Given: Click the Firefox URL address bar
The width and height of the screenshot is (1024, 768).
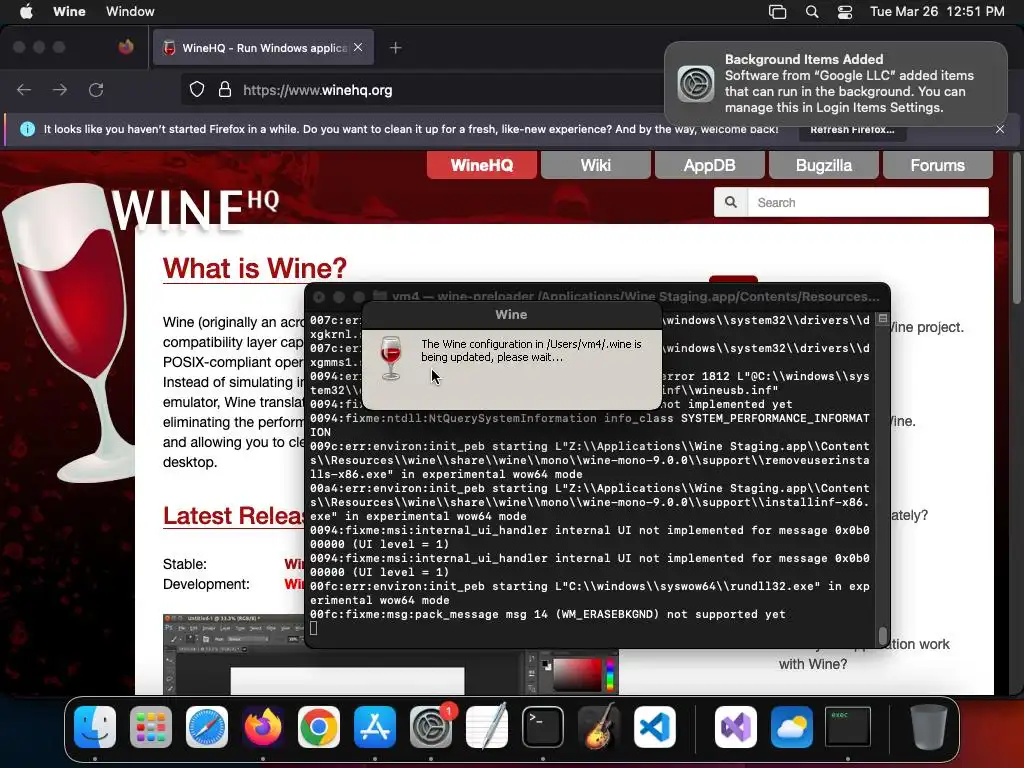Looking at the screenshot, I should 421,90.
